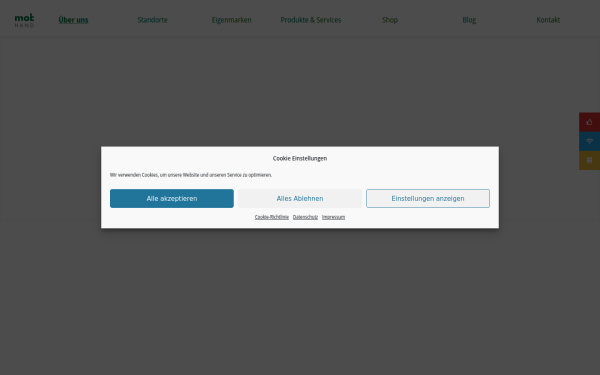This screenshot has width=600, height=375.
Task: Reject cookies with Alles Ablehnen
Action: [x=300, y=199]
